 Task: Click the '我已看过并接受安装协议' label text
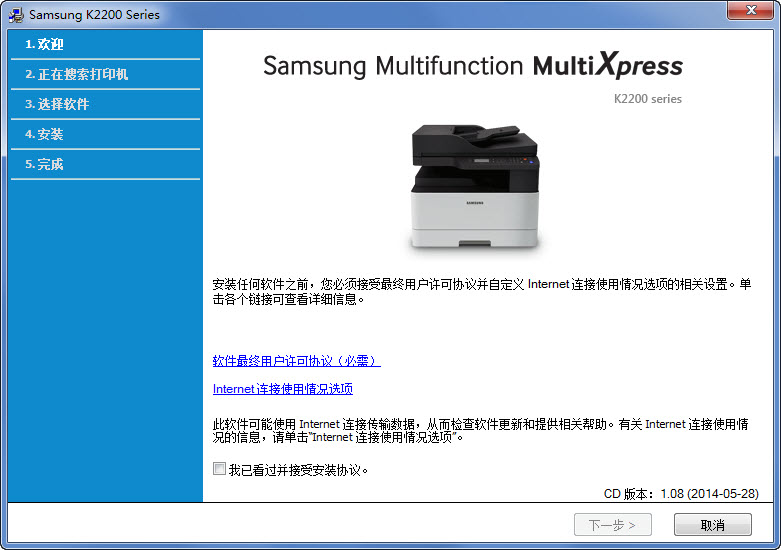point(298,470)
